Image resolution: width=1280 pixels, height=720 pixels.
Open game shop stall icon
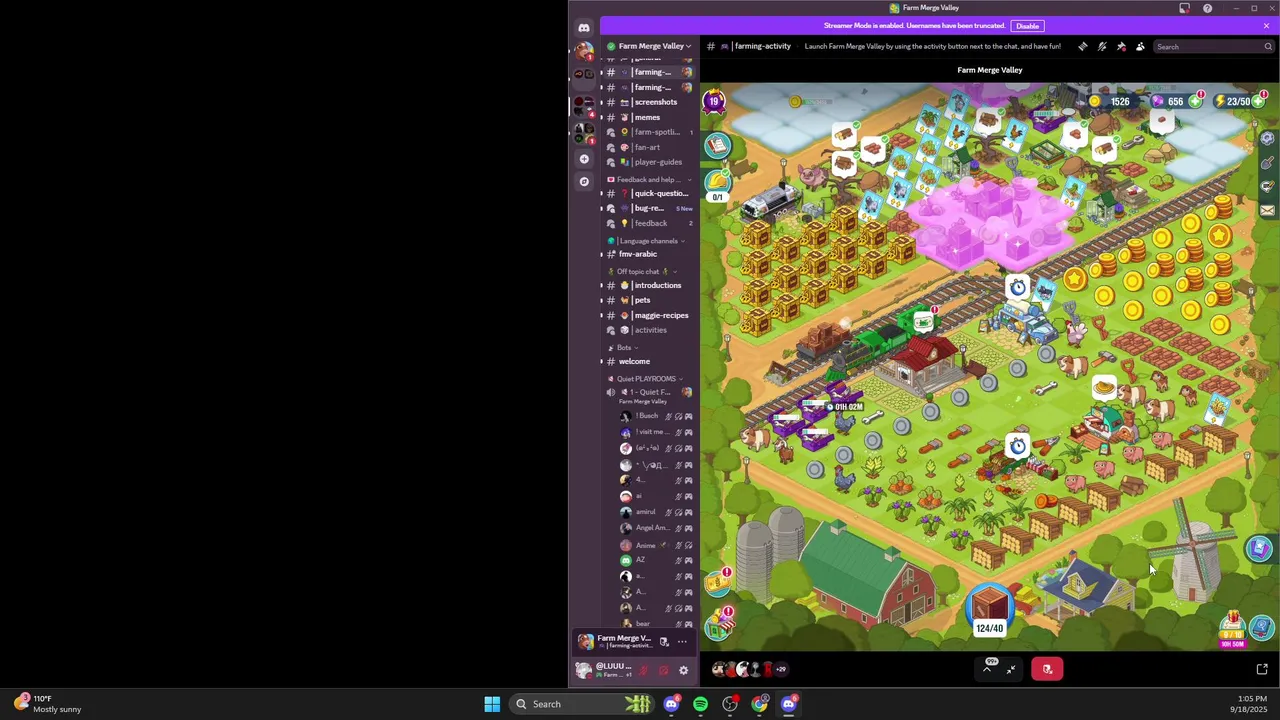(x=719, y=625)
